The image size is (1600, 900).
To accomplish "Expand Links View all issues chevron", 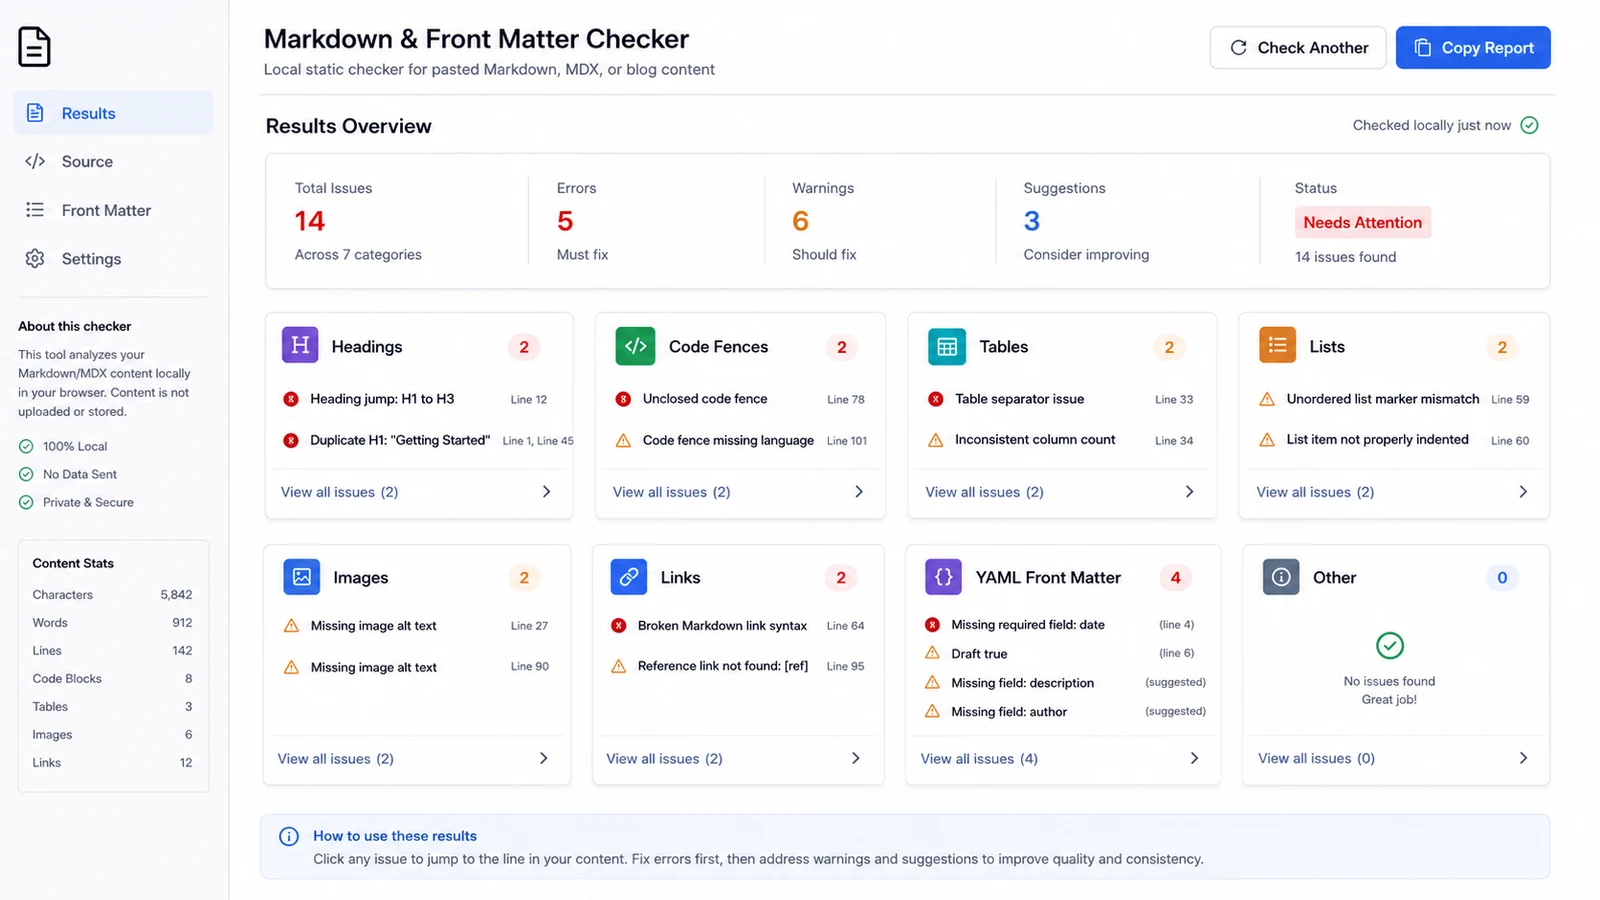I will [856, 758].
